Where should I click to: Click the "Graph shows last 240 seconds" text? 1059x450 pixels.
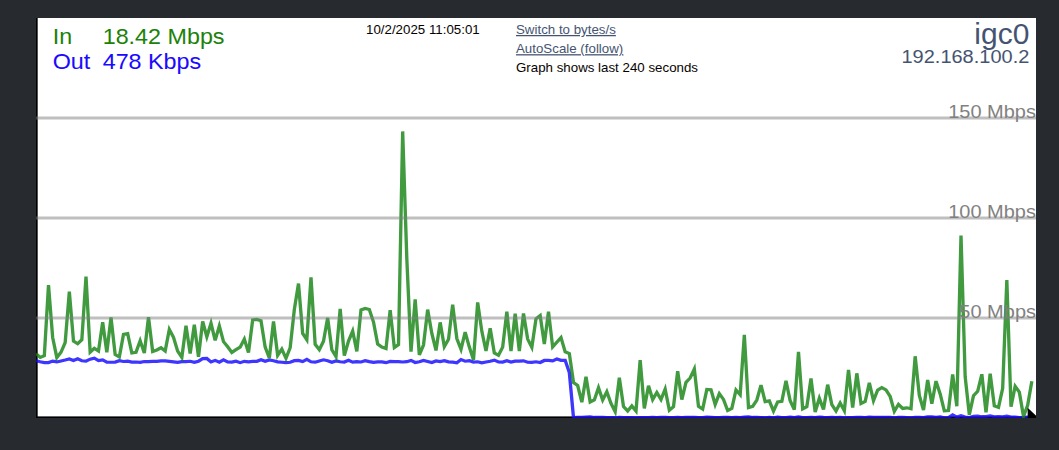click(x=606, y=68)
